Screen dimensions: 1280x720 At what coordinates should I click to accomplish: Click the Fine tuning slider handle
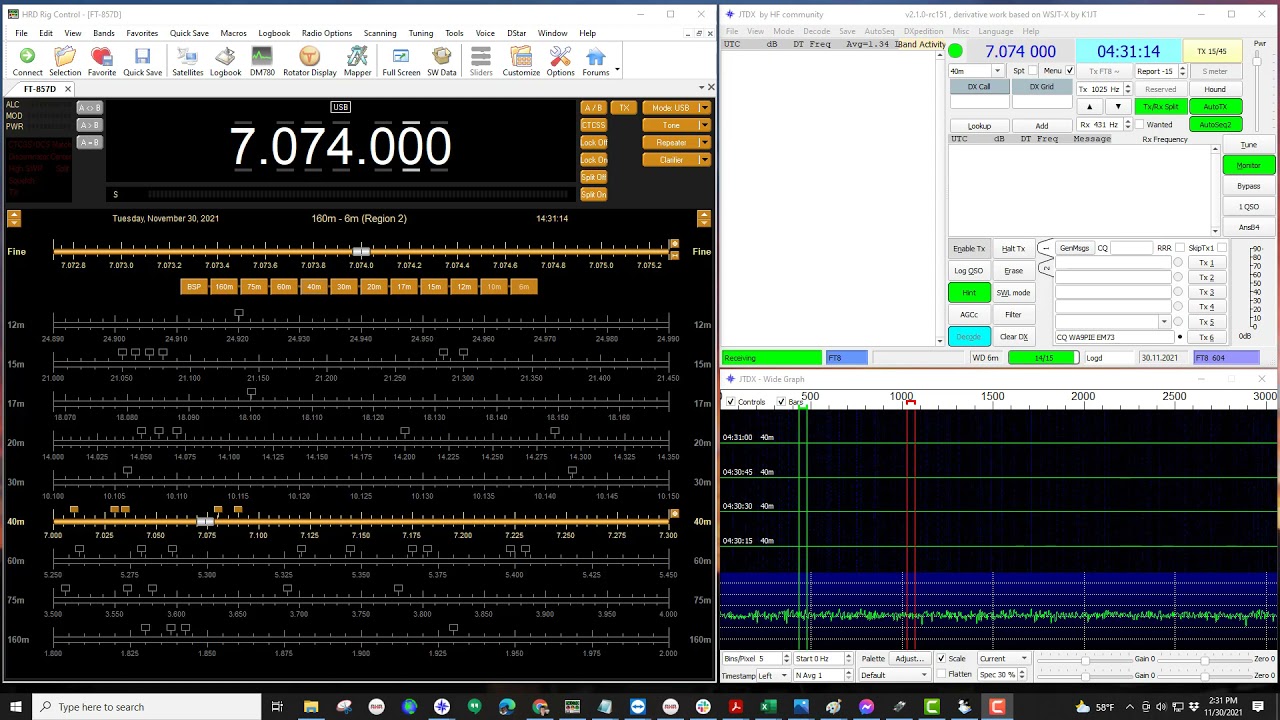[x=362, y=251]
